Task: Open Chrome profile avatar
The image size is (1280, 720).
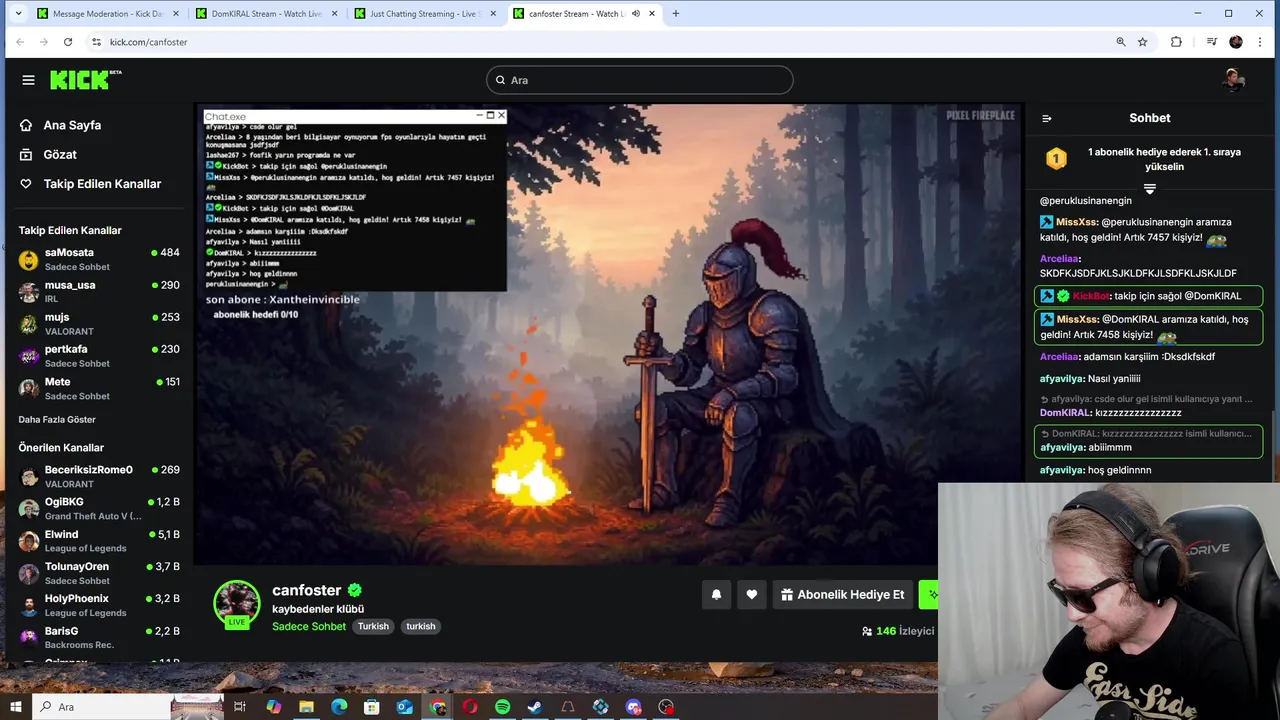Action: [x=1236, y=42]
